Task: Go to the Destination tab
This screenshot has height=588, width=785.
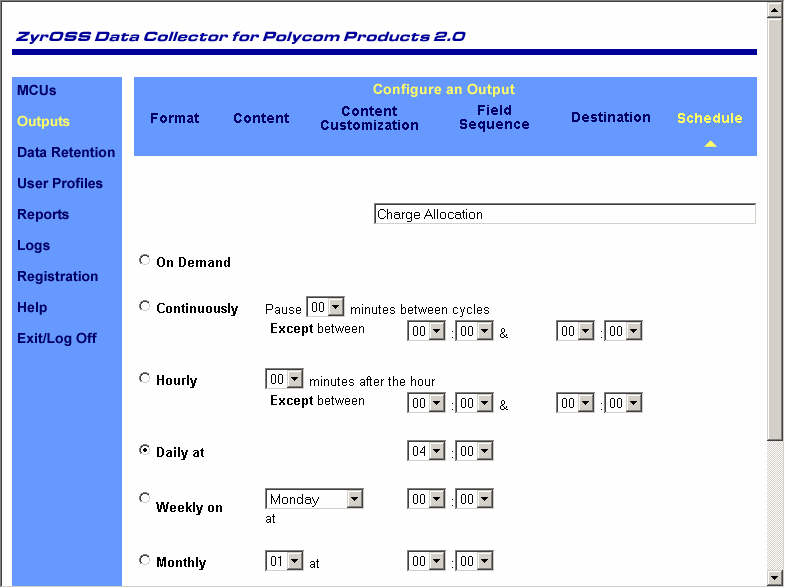Action: click(x=611, y=117)
